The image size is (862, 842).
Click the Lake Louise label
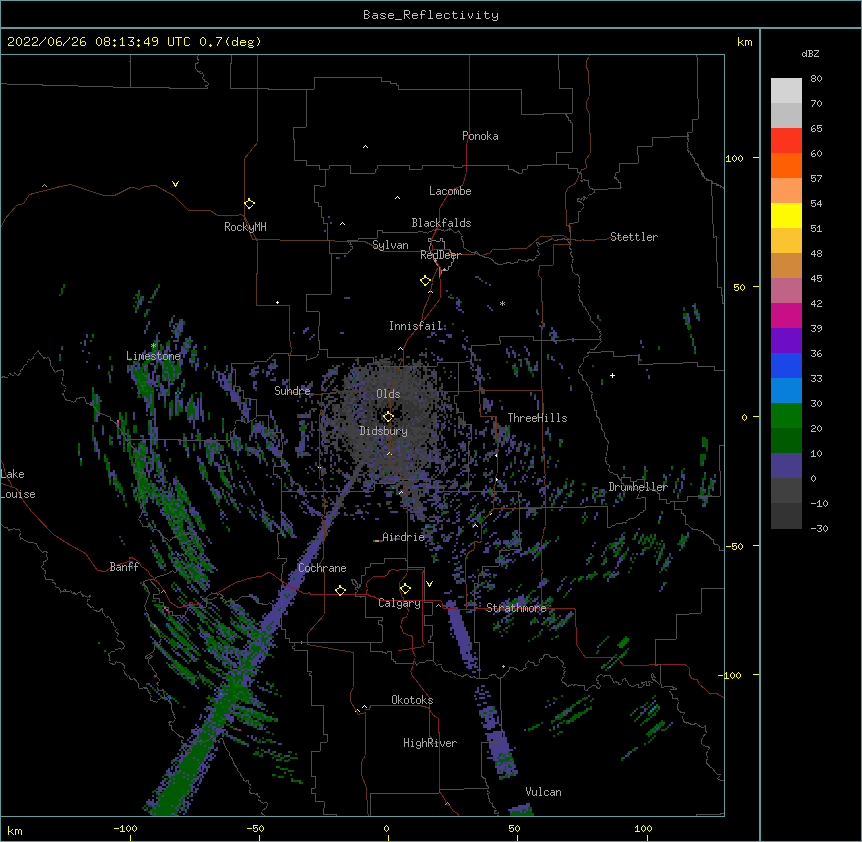[x=18, y=484]
